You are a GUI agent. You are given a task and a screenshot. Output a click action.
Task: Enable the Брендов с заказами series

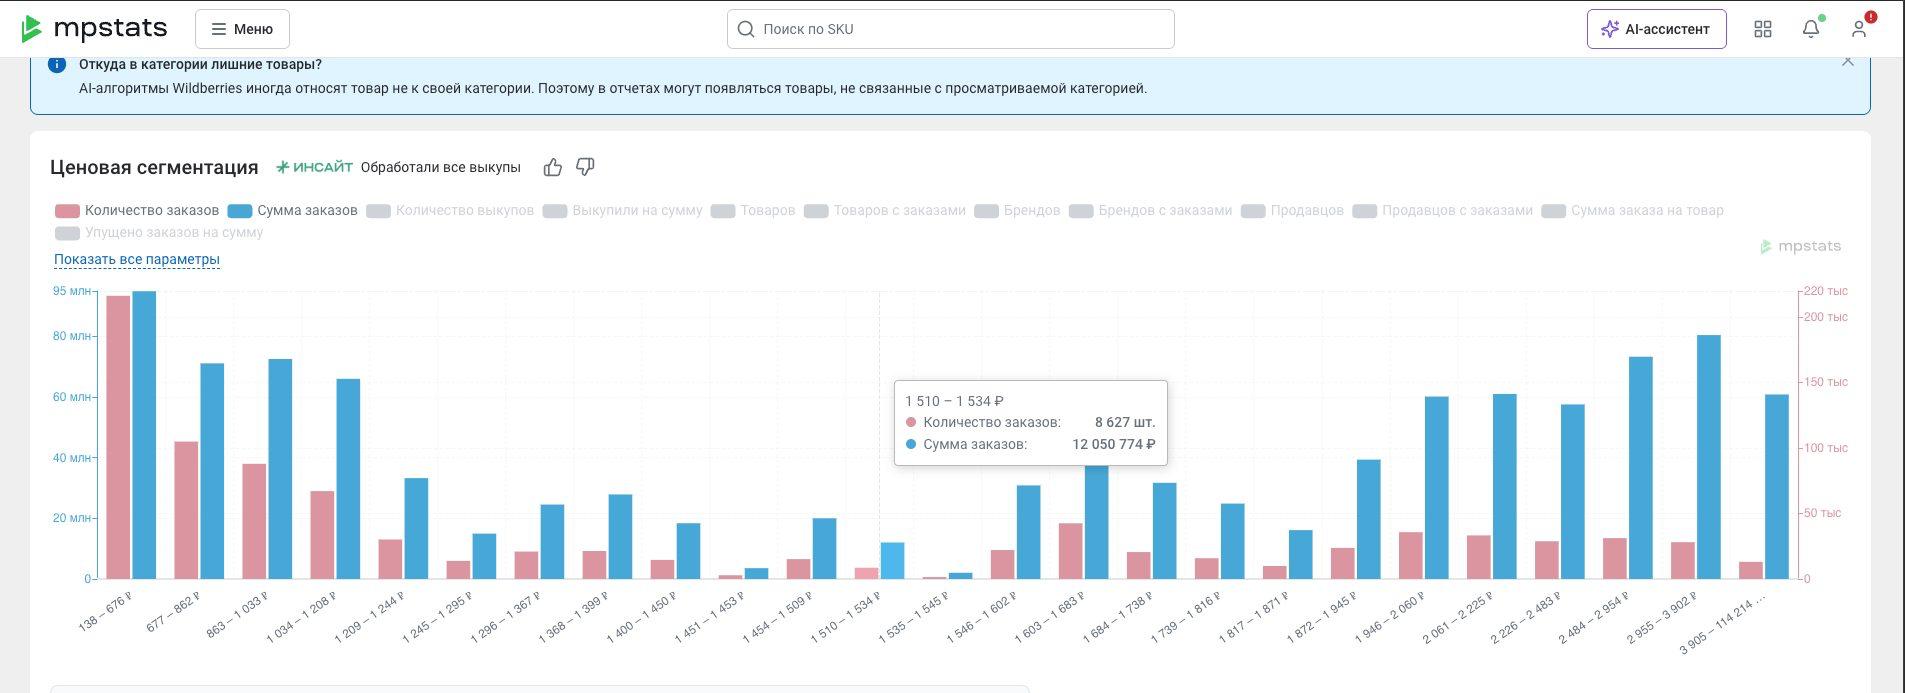(1150, 211)
